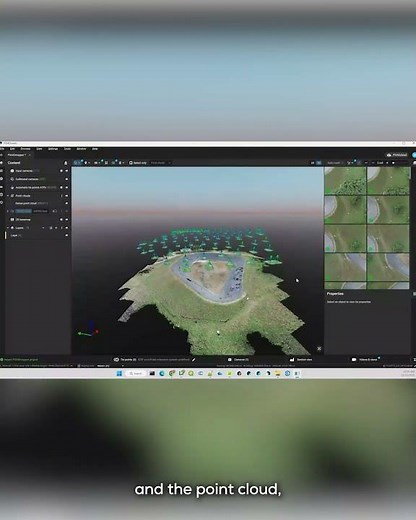Open the Edit menu
Viewport: 416px width, 520px height.
pos(12,149)
